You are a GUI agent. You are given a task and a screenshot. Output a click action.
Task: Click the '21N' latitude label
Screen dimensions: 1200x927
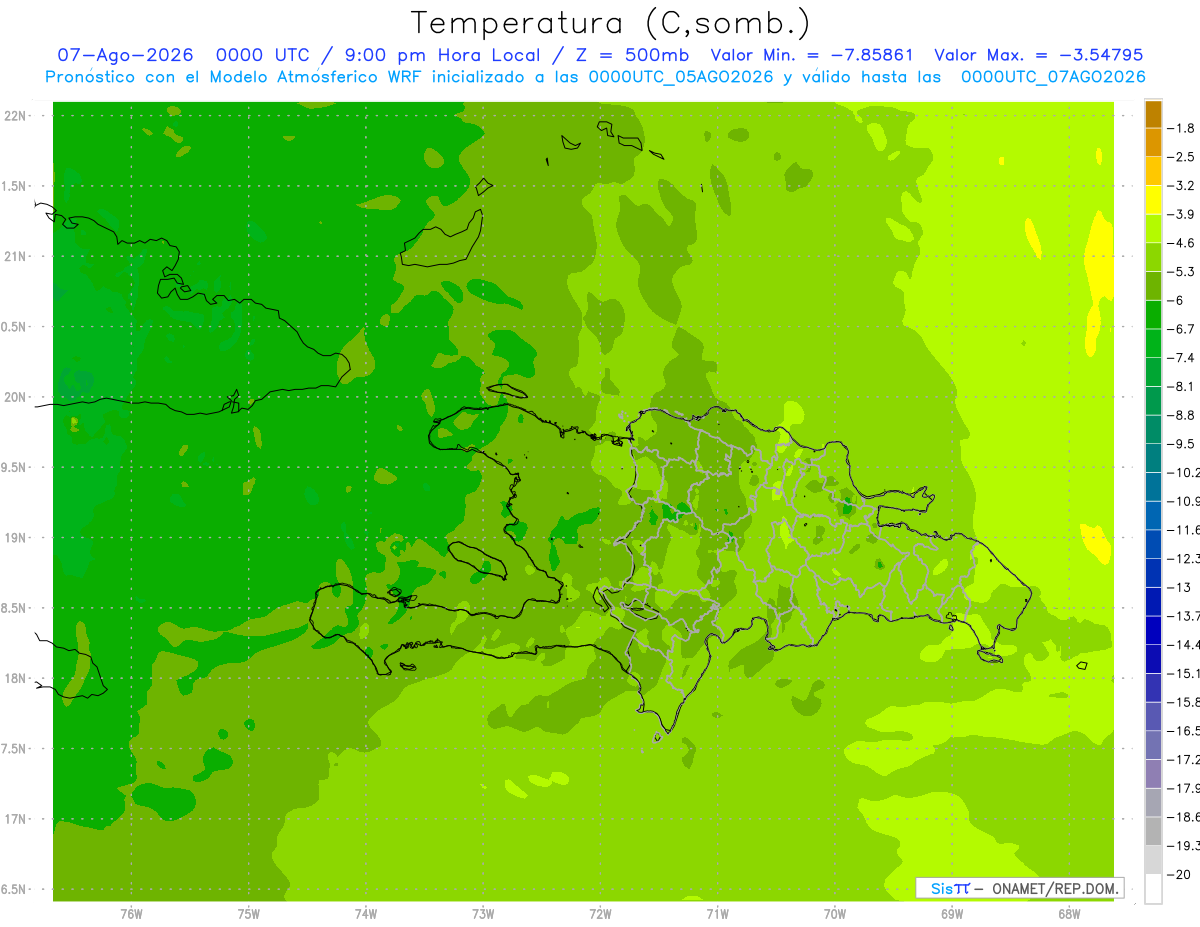(x=15, y=257)
